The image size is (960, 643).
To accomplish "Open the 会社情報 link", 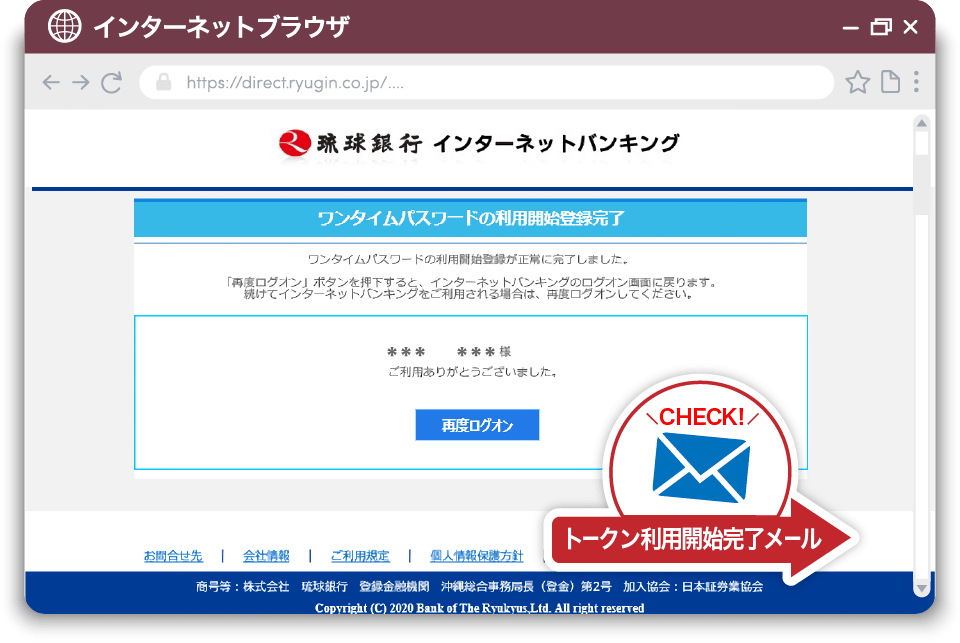I will pos(266,556).
